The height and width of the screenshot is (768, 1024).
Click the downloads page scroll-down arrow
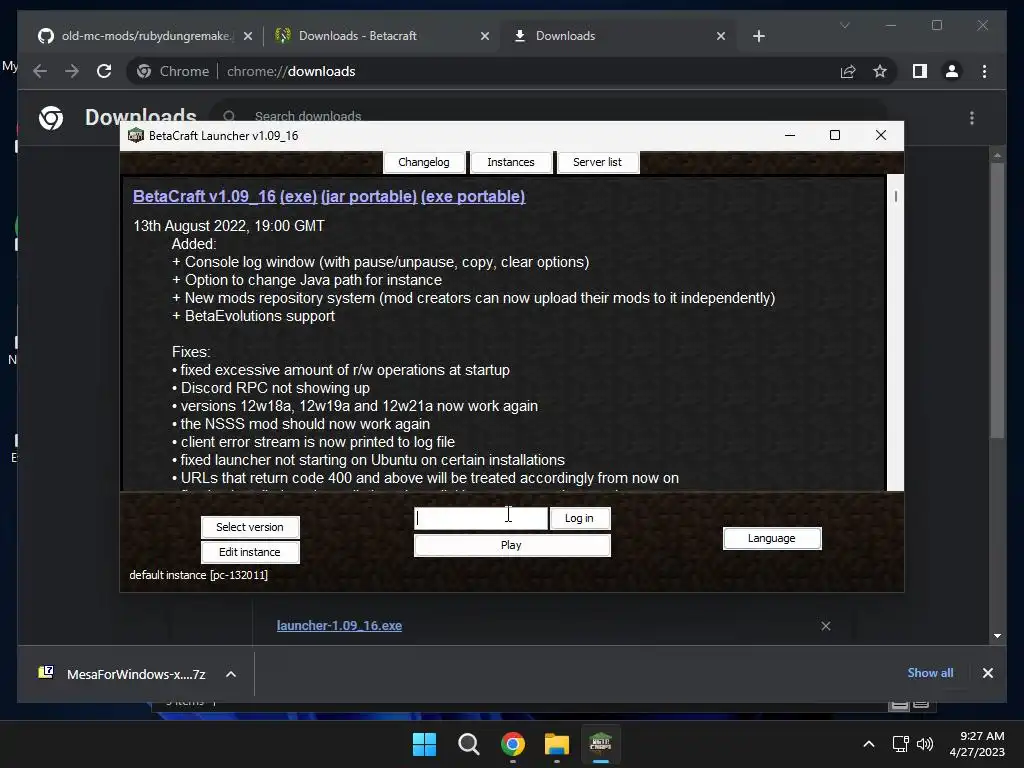pyautogui.click(x=997, y=635)
